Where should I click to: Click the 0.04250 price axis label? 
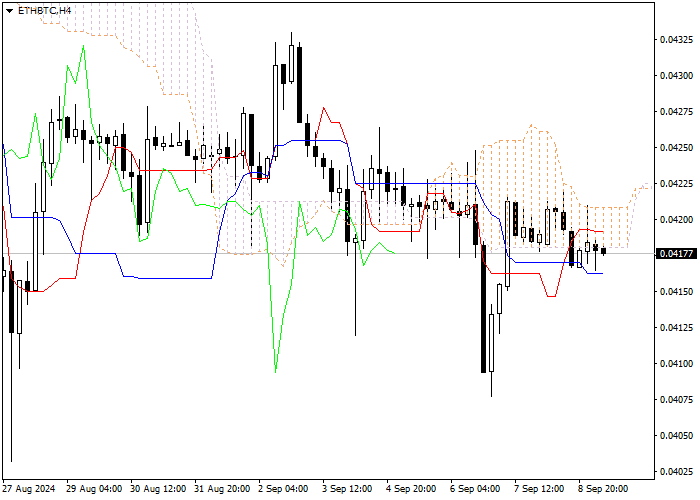point(676,148)
